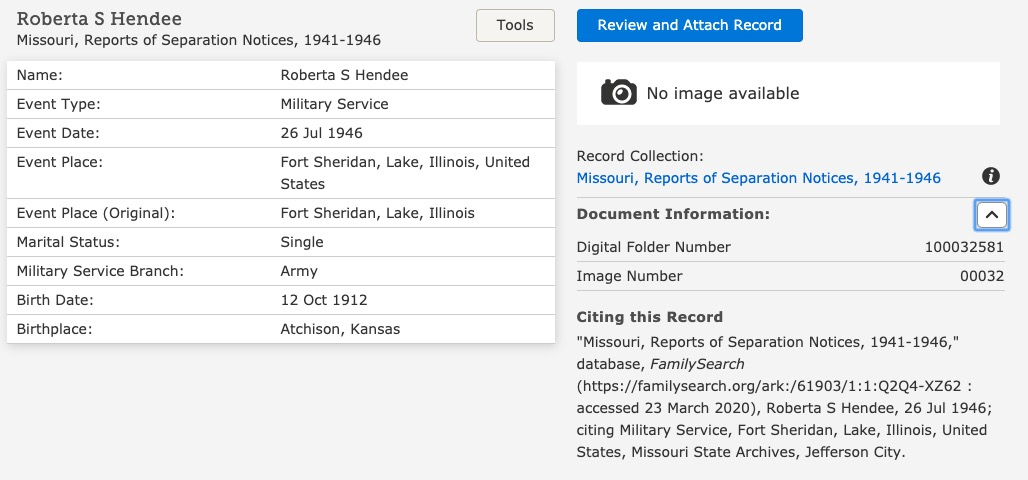Click Review and Attach Record
Image resolution: width=1028 pixels, height=480 pixels.
tap(690, 26)
